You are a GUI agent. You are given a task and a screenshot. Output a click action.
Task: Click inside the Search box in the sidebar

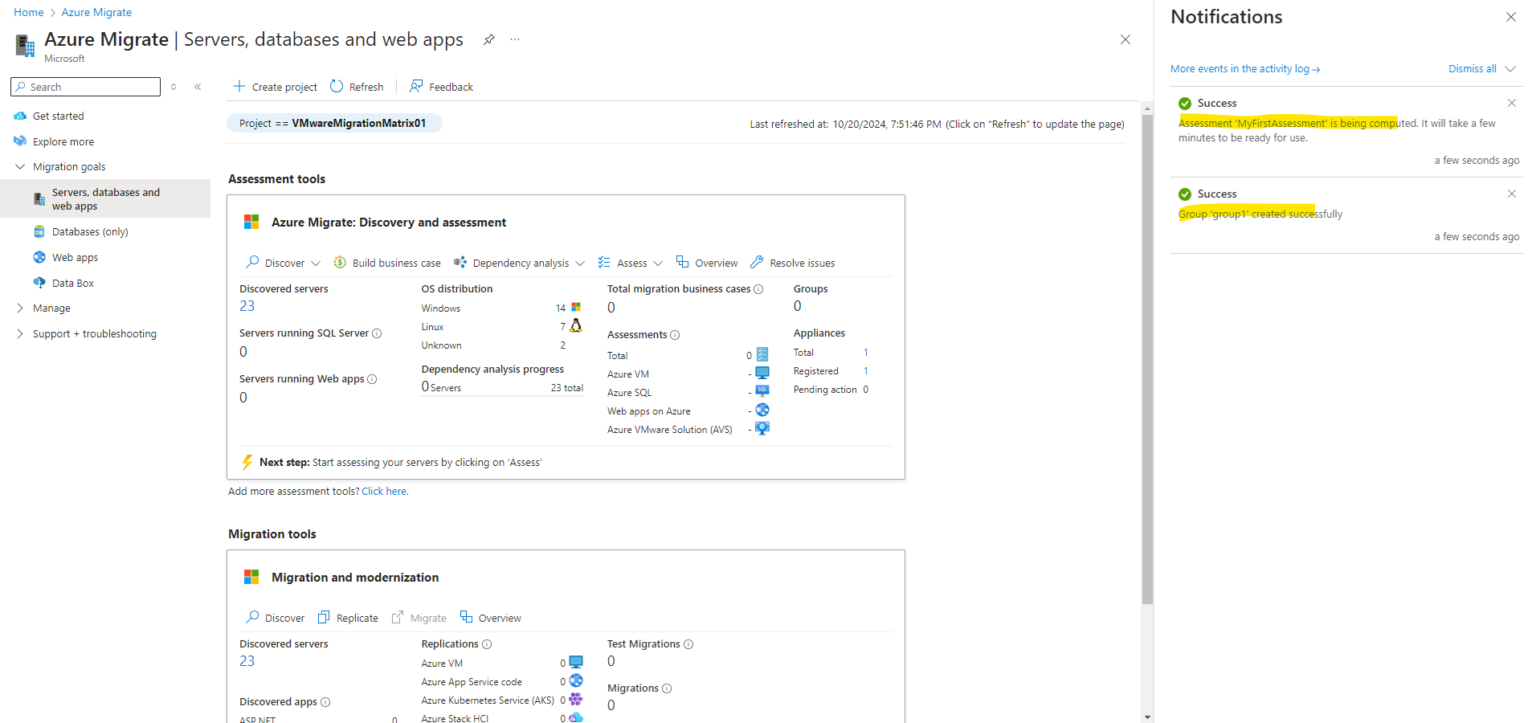85,87
